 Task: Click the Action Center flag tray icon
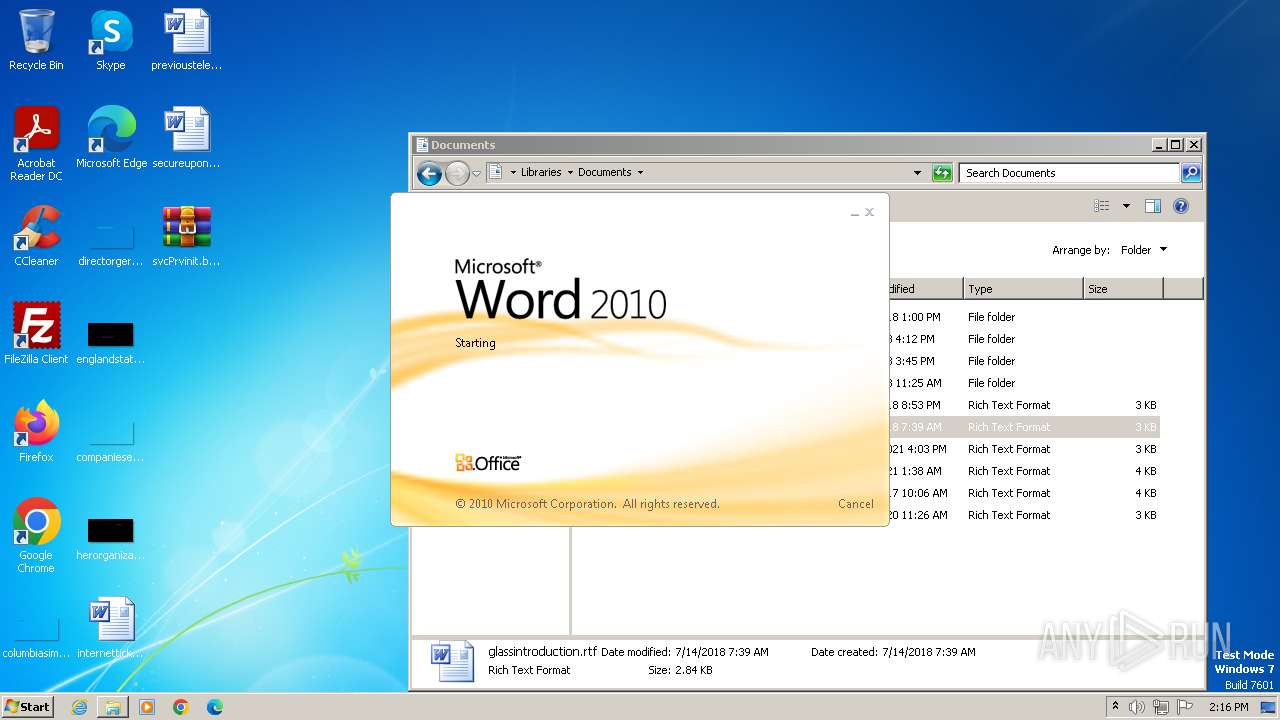(1185, 707)
